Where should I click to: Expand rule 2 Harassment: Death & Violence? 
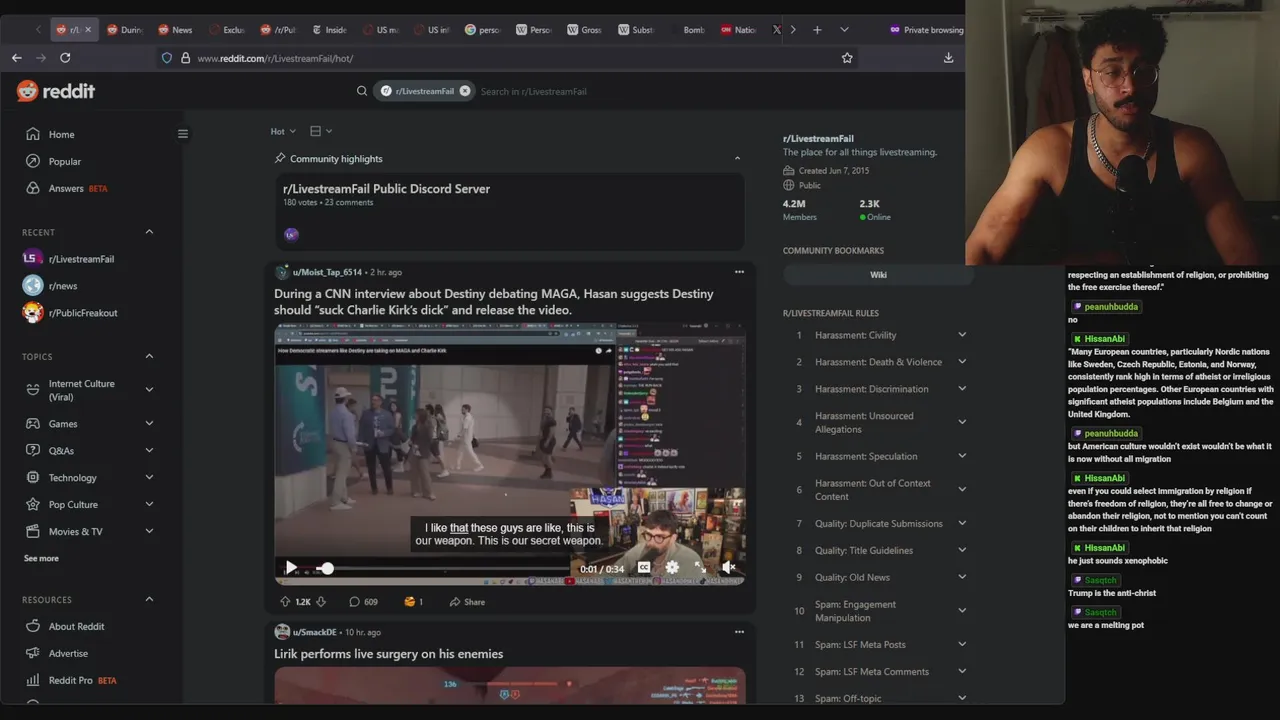tap(962, 362)
